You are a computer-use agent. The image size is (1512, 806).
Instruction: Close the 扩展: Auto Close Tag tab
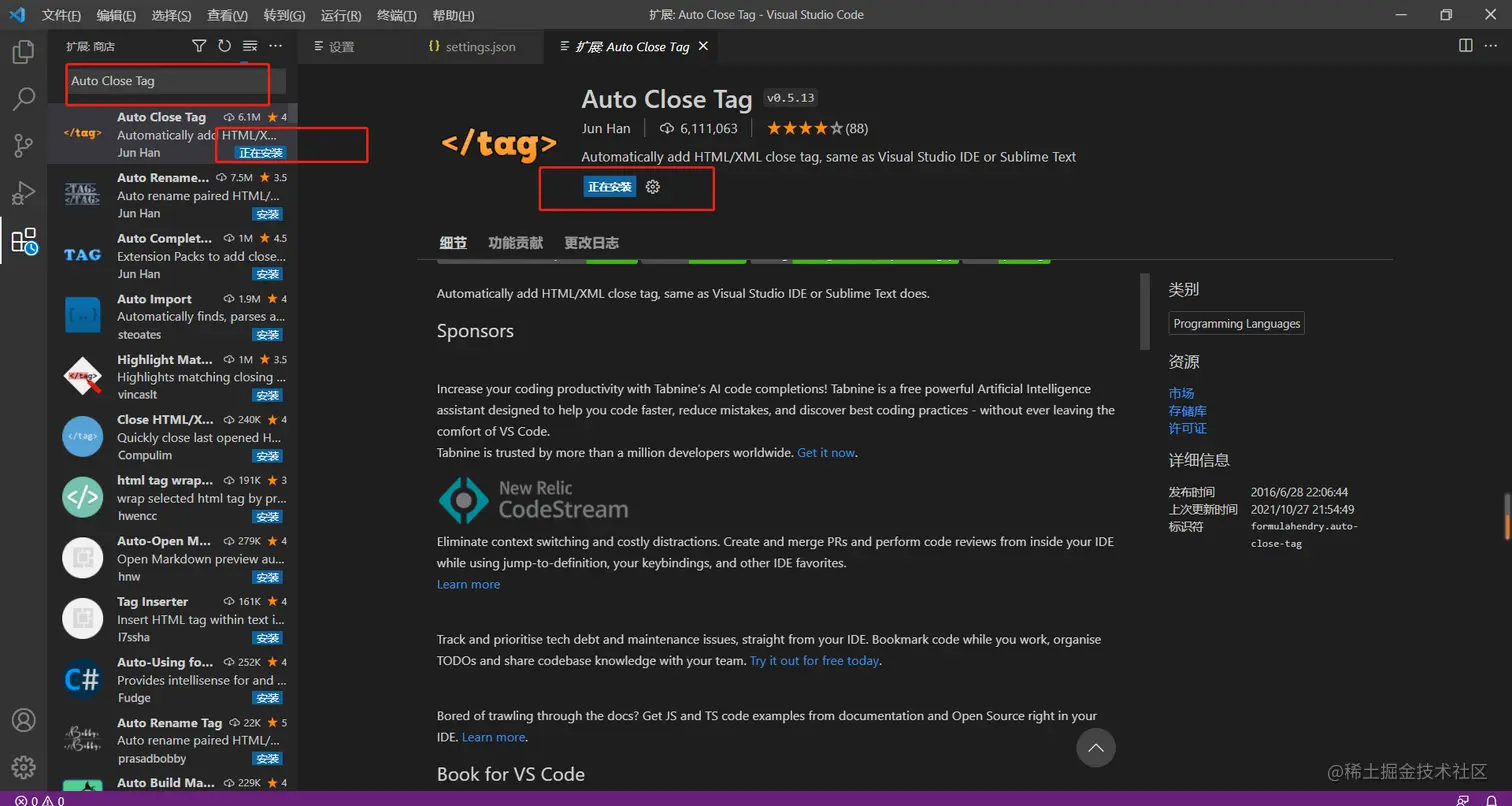703,46
